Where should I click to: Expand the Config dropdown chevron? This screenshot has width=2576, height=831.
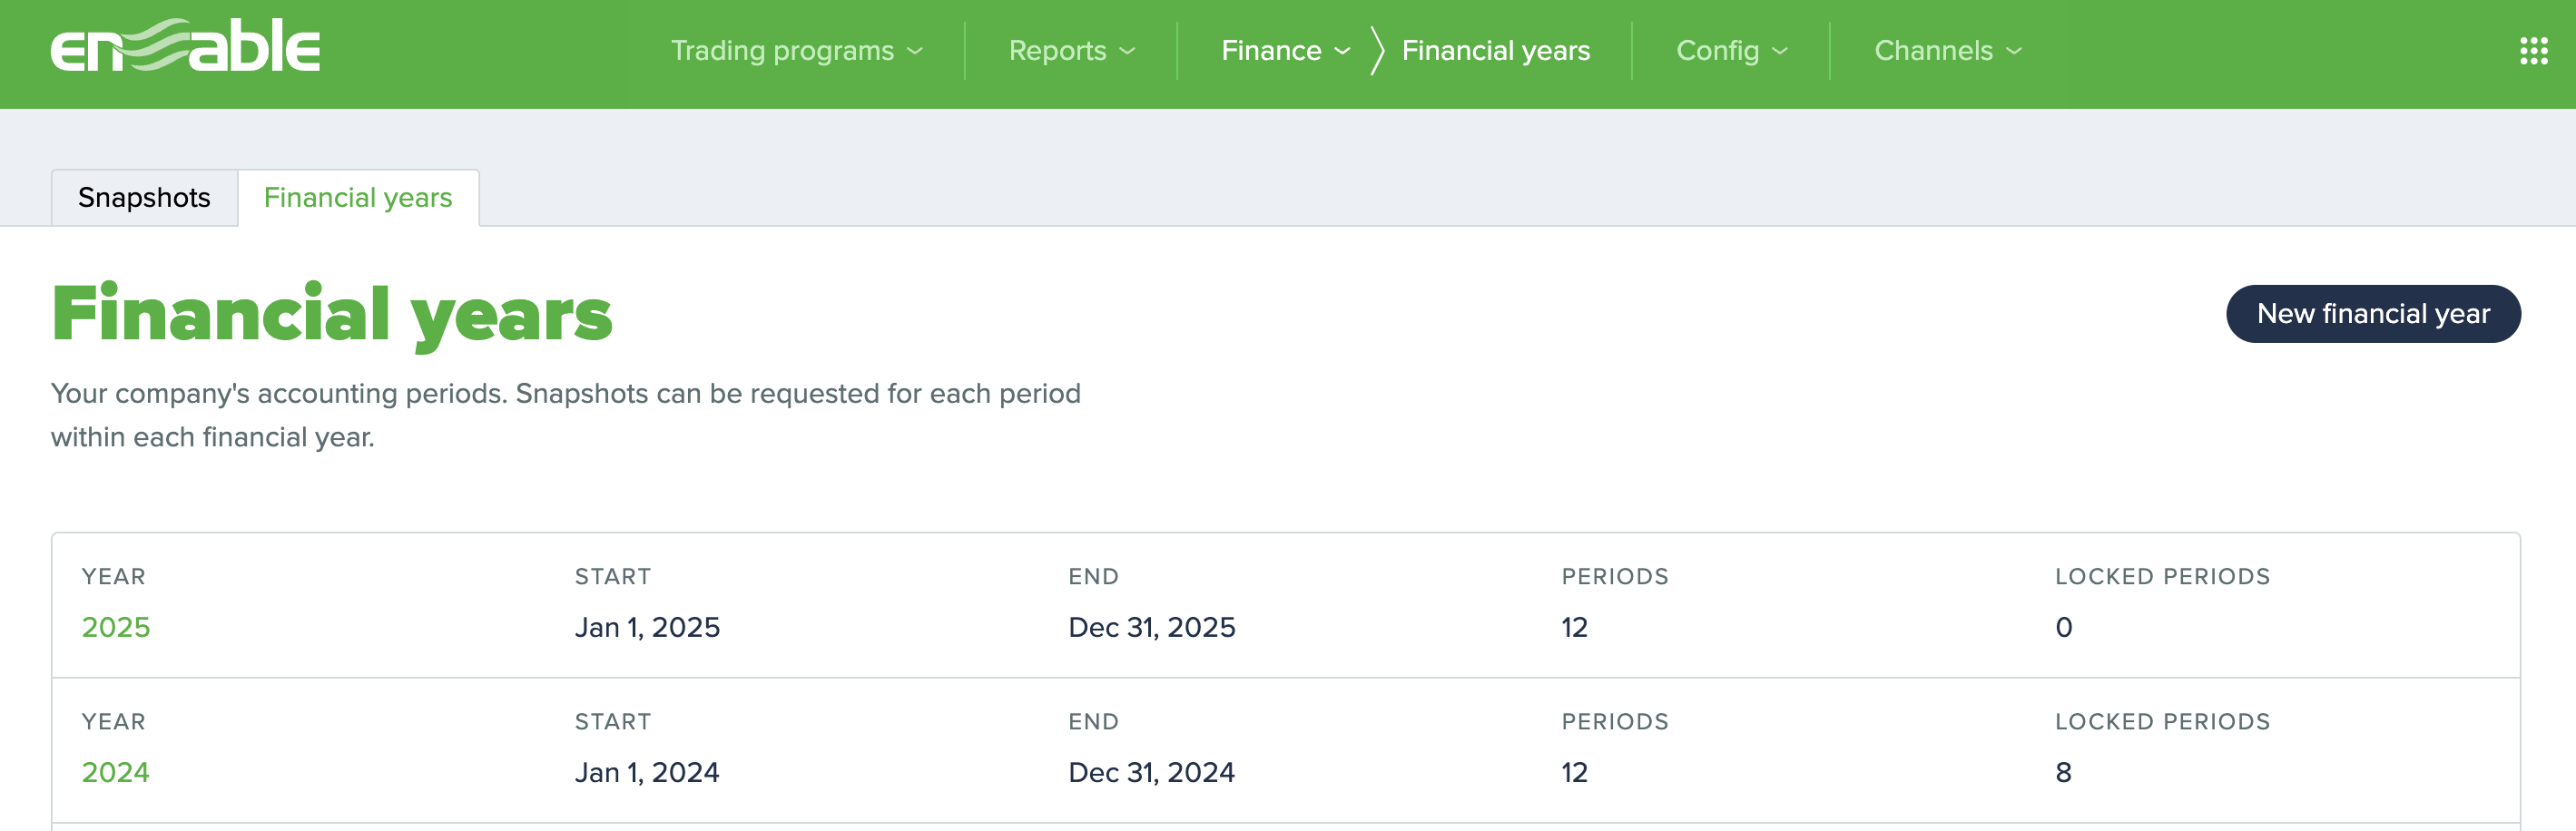point(1780,52)
